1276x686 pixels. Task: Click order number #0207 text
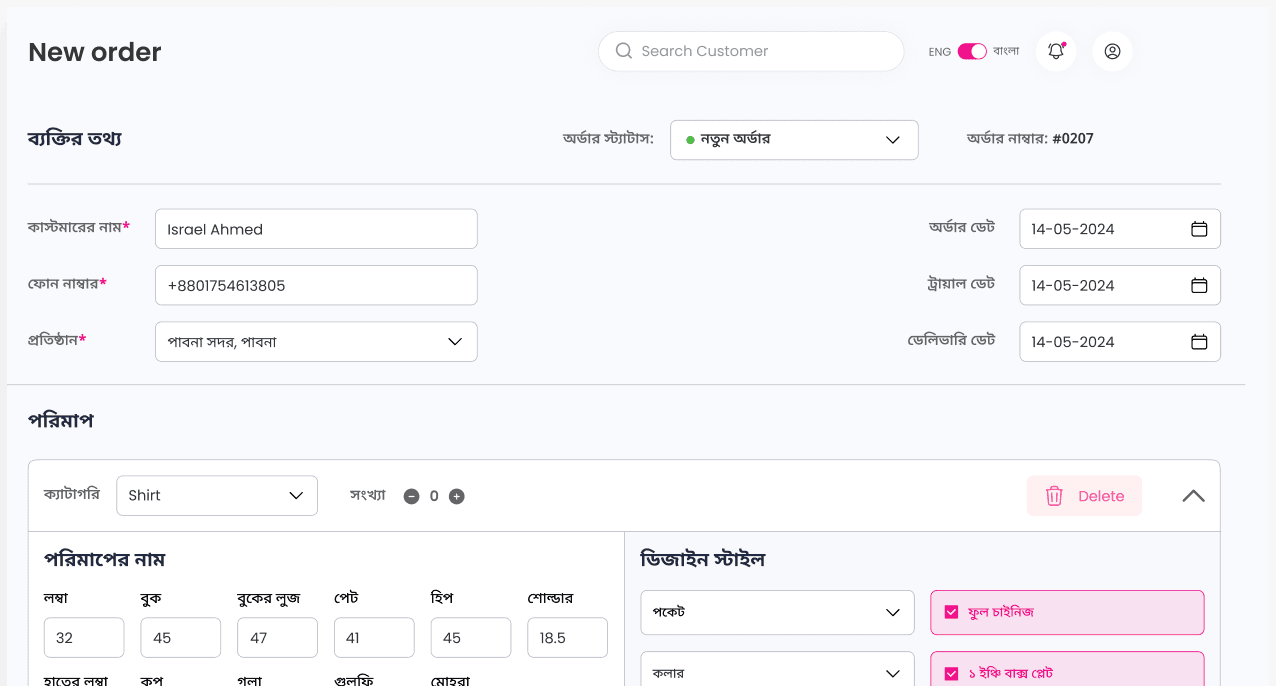tap(1073, 139)
